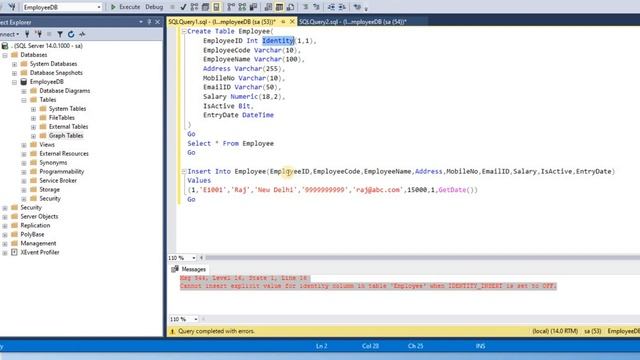Click the editor horizontal scrollbar
The height and width of the screenshot is (360, 640).
[x=422, y=258]
